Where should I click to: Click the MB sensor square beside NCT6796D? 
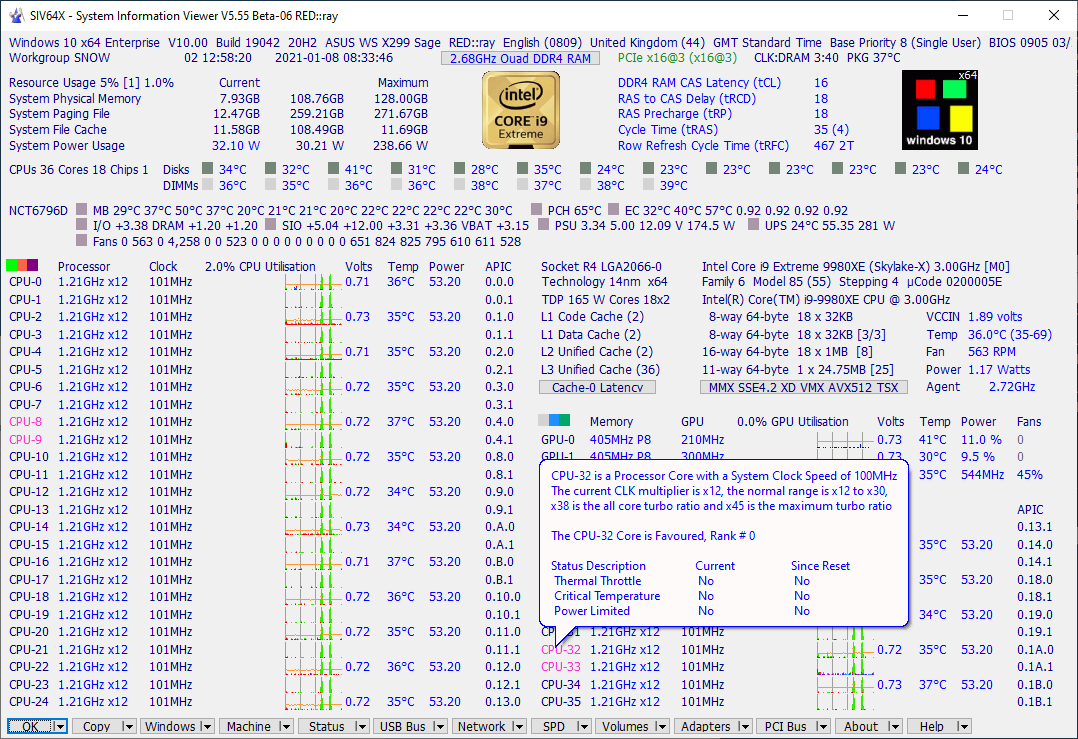tap(82, 209)
